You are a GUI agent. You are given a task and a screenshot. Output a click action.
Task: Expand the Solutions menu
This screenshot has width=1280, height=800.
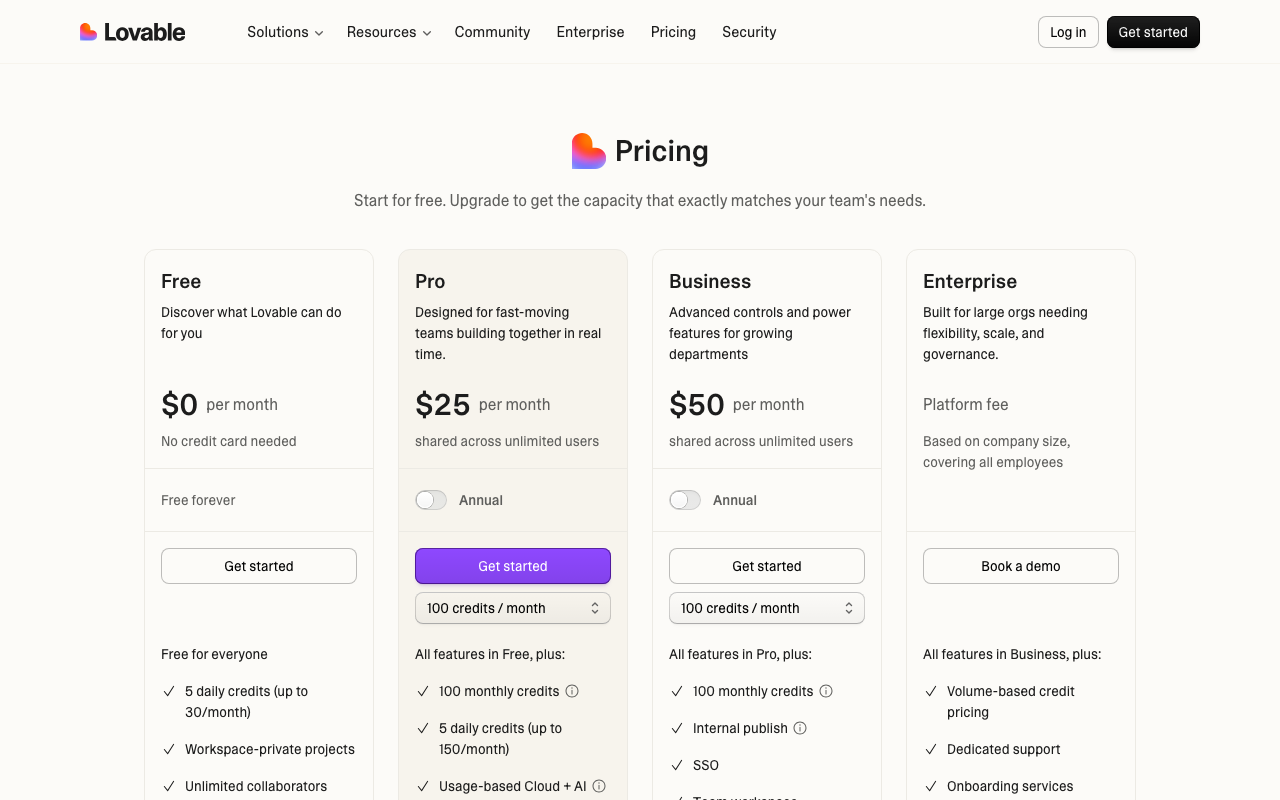[285, 32]
